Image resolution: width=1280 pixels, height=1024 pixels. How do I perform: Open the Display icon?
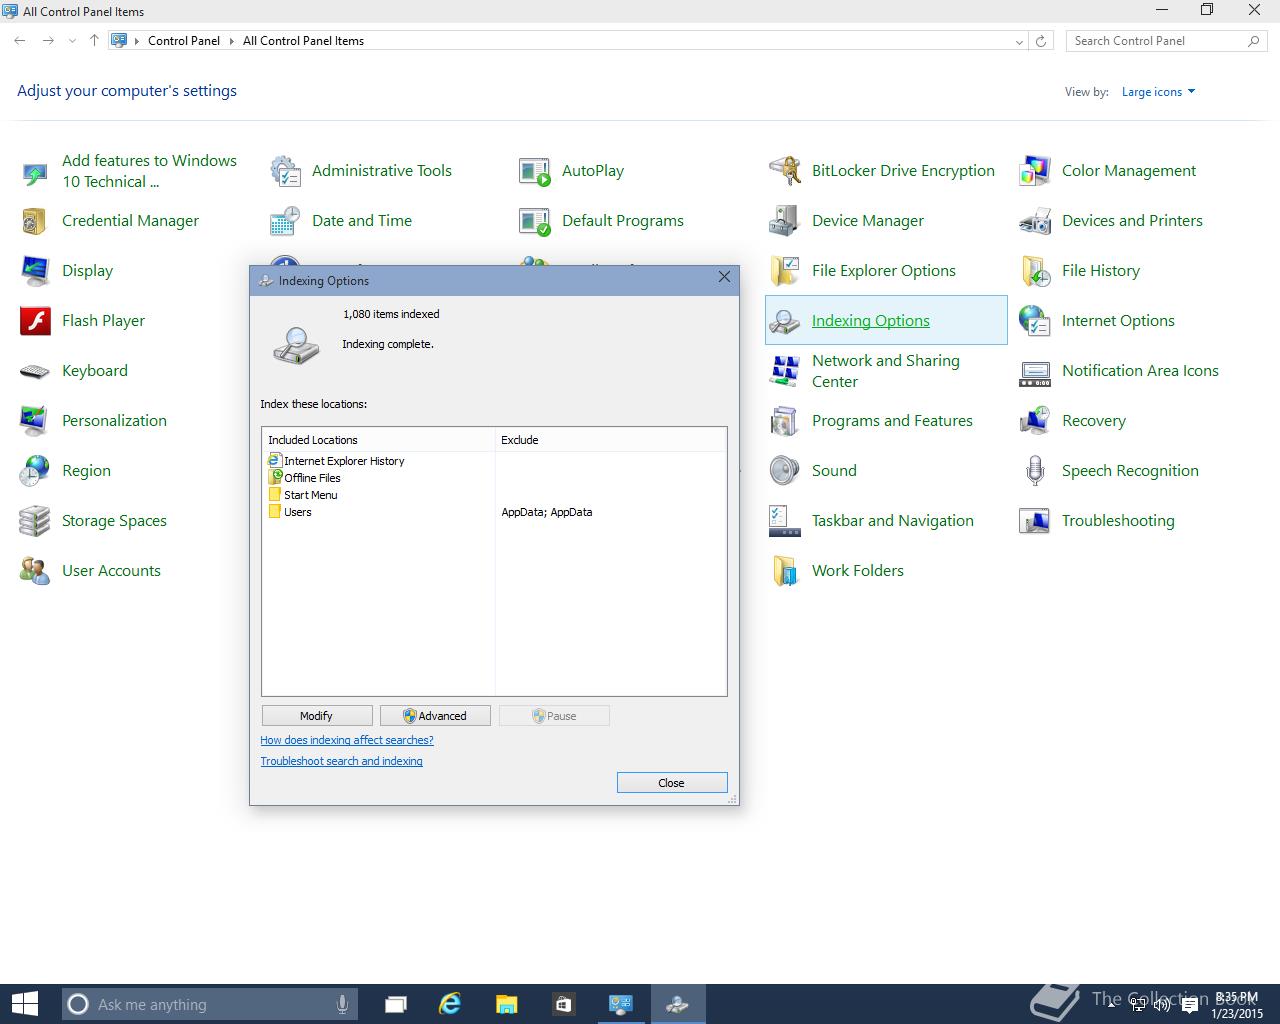tap(35, 271)
